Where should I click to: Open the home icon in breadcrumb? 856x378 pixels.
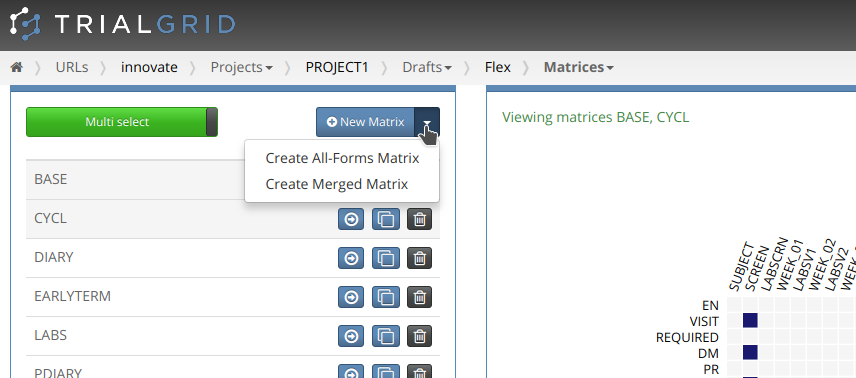pos(17,67)
